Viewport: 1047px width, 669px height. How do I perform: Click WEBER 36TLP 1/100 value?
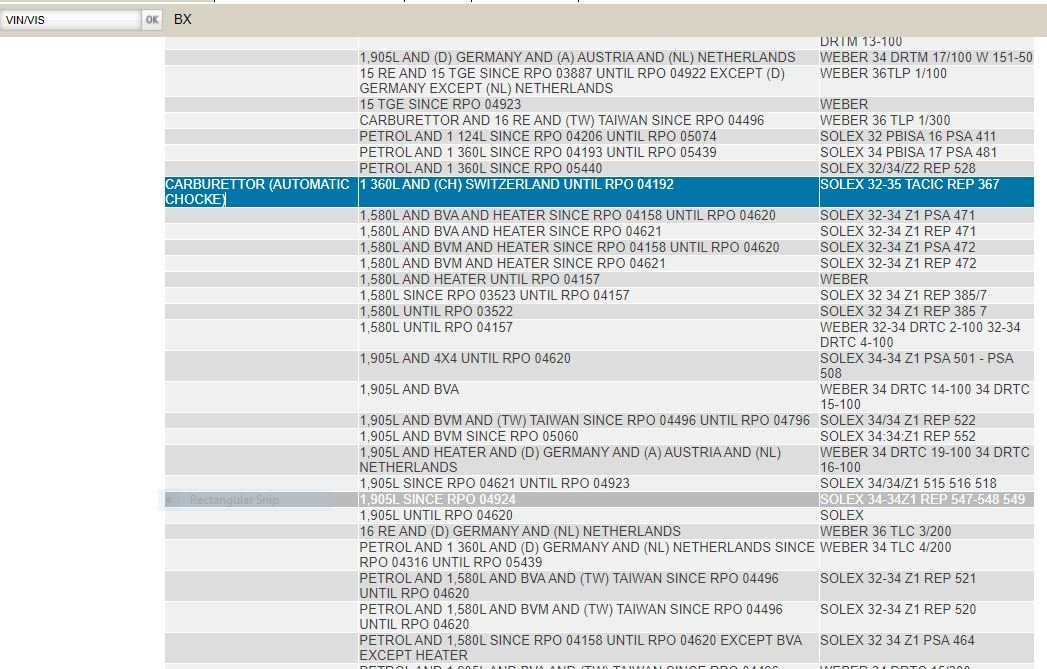[x=926, y=81]
